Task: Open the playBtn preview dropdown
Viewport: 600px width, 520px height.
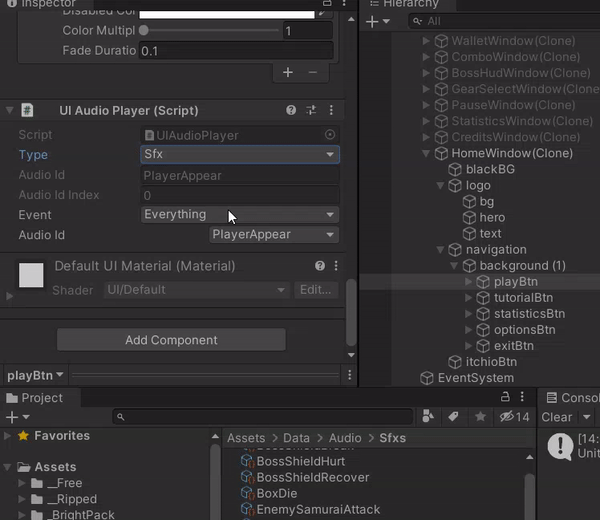Action: [x=36, y=375]
